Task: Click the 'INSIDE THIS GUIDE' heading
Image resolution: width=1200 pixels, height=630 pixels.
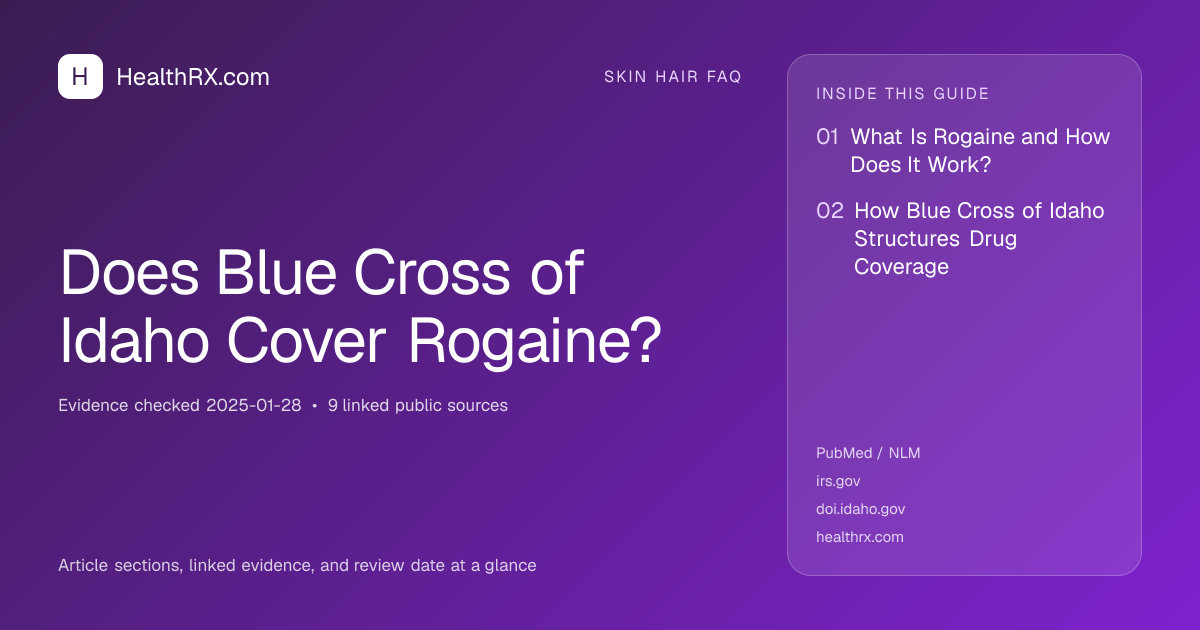Action: click(903, 94)
